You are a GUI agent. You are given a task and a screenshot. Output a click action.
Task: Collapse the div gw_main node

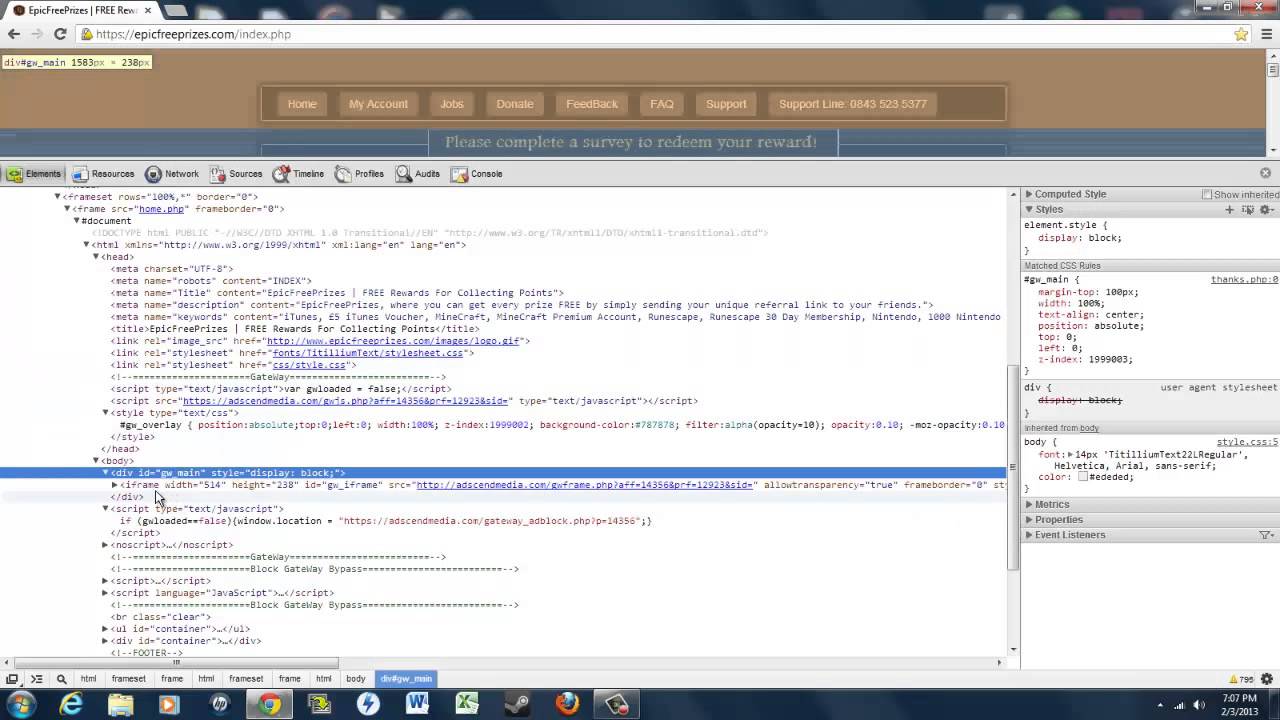pyautogui.click(x=105, y=473)
